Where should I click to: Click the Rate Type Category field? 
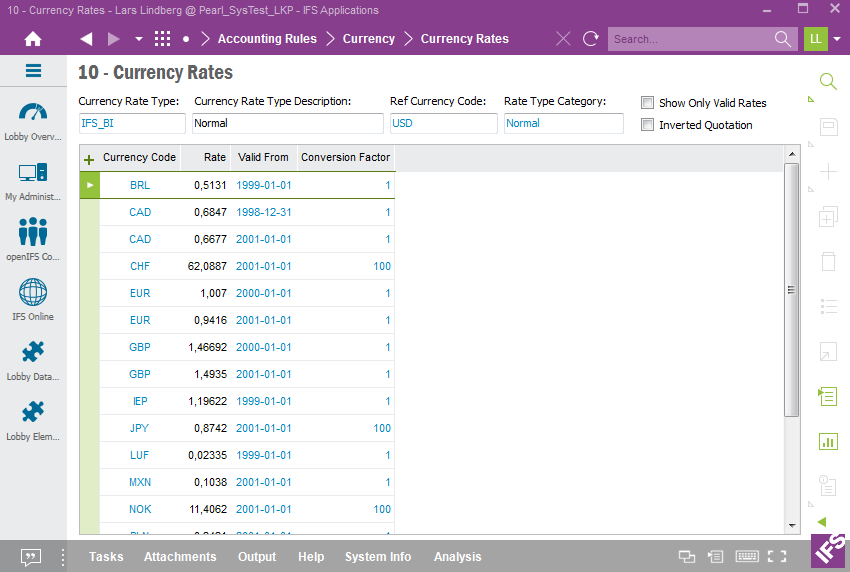(564, 123)
